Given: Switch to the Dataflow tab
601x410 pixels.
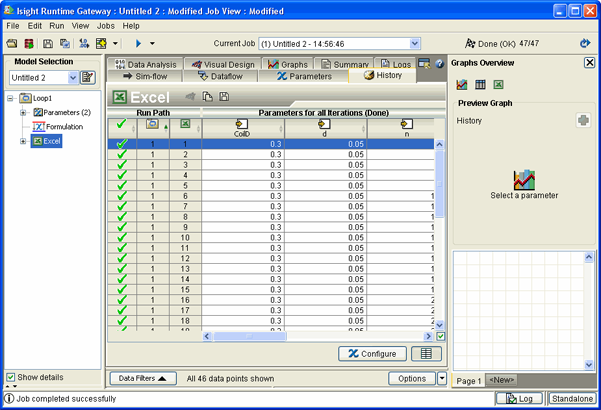Looking at the screenshot, I should (x=220, y=76).
